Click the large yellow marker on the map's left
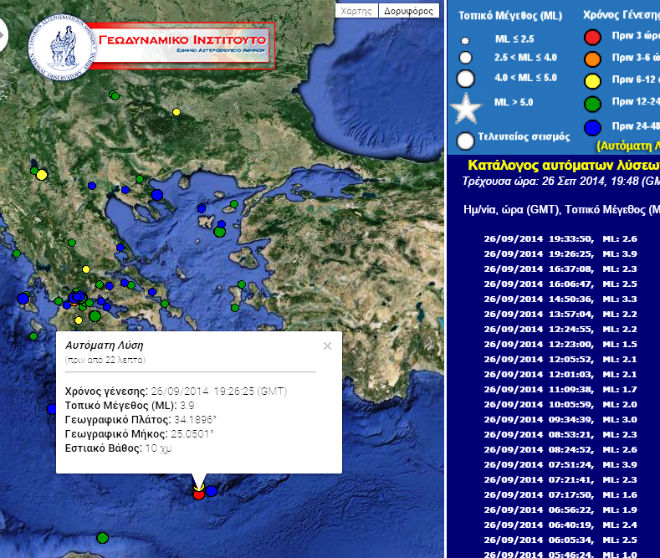660x558 pixels. 41,175
